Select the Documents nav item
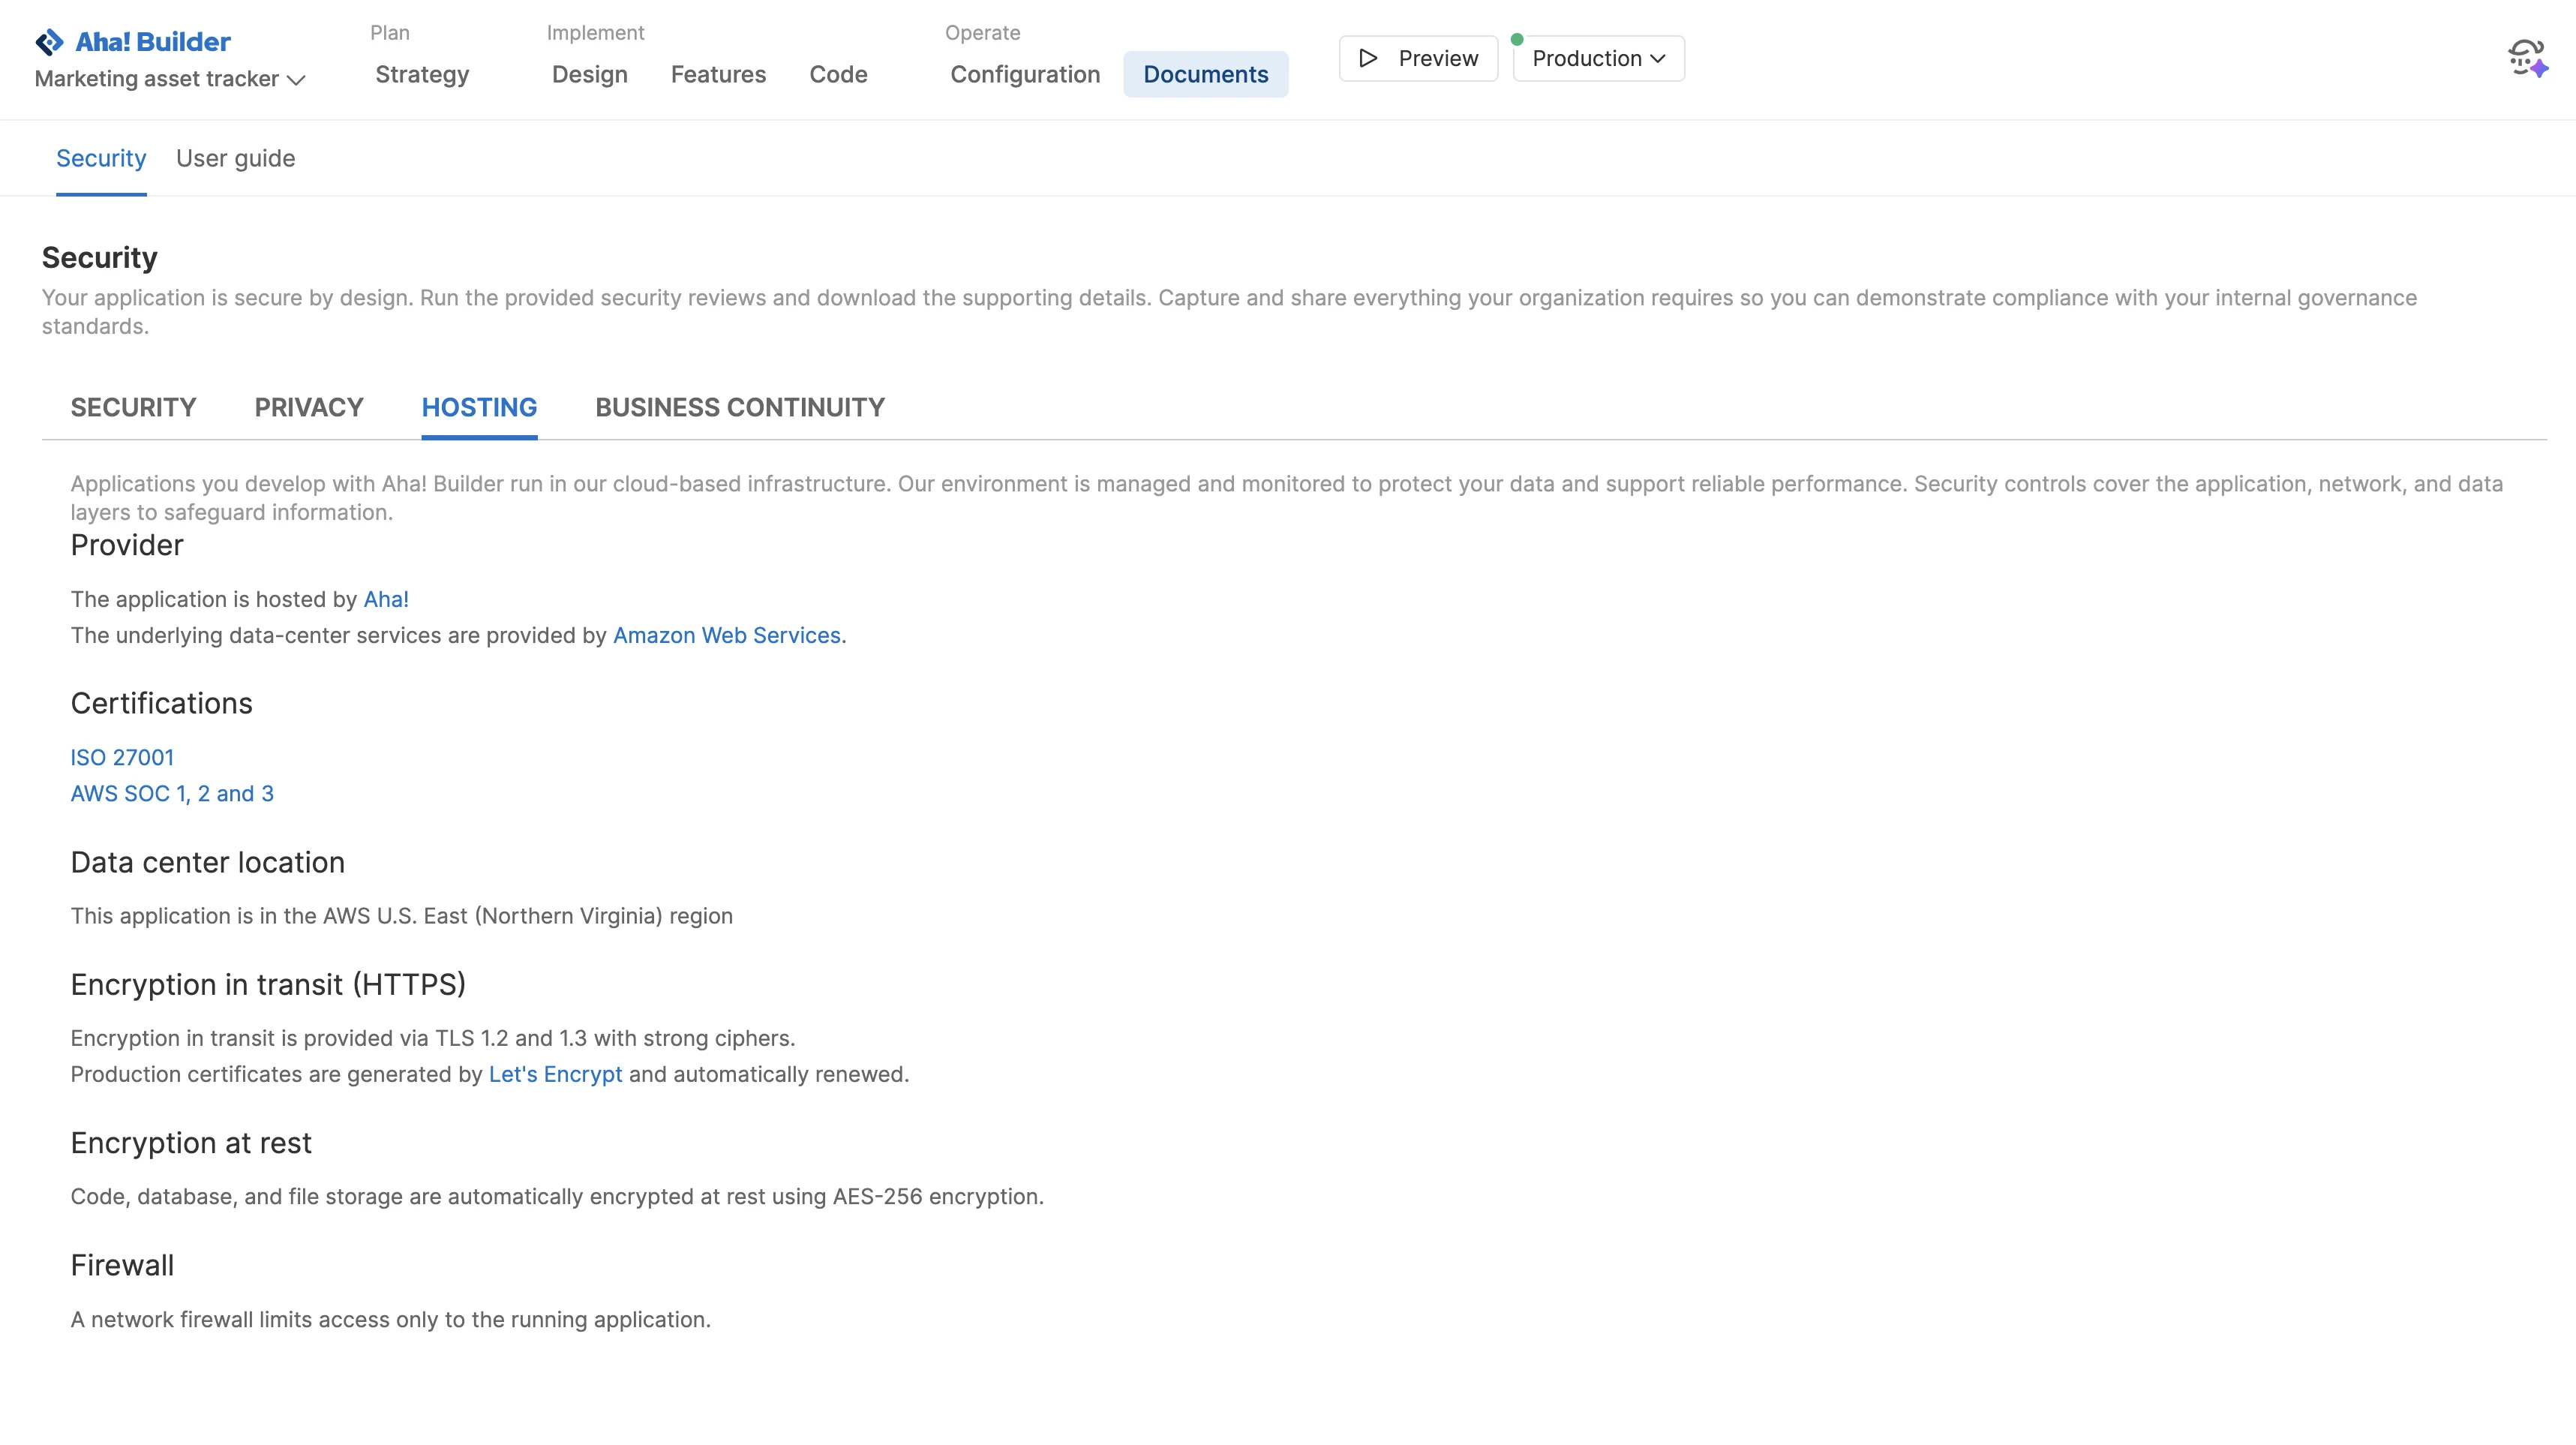The height and width of the screenshot is (1445, 2576). (1205, 74)
